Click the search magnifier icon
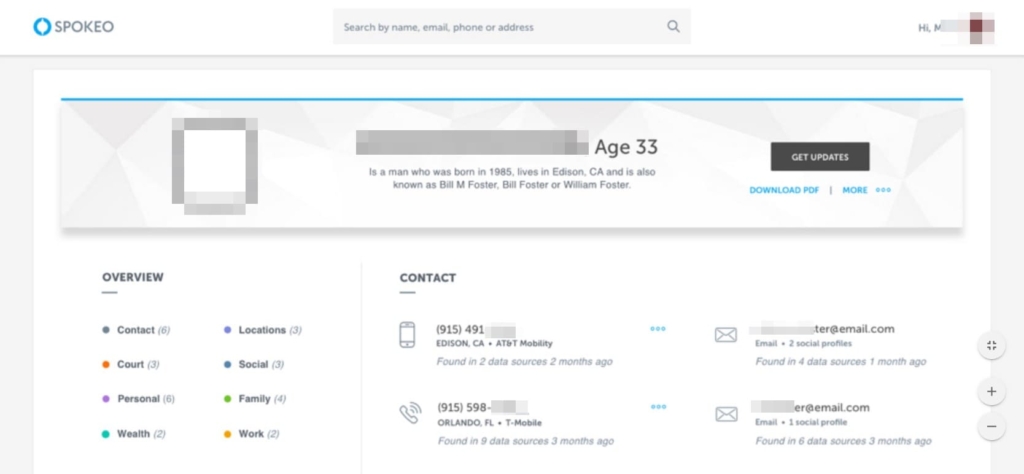The image size is (1024, 474). 673,27
